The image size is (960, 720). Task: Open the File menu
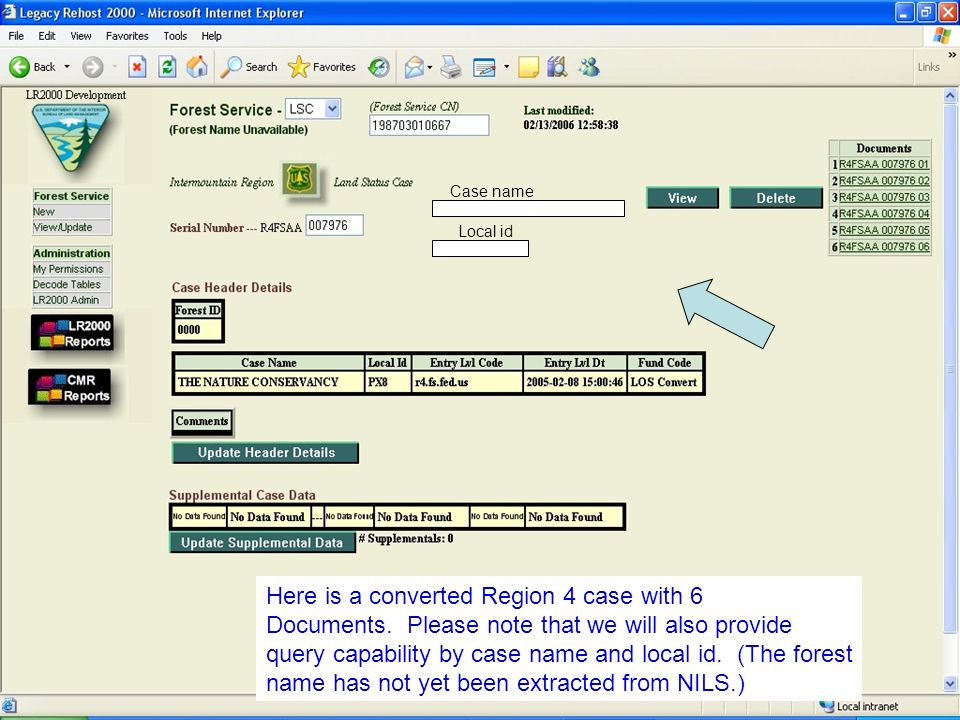[x=16, y=36]
